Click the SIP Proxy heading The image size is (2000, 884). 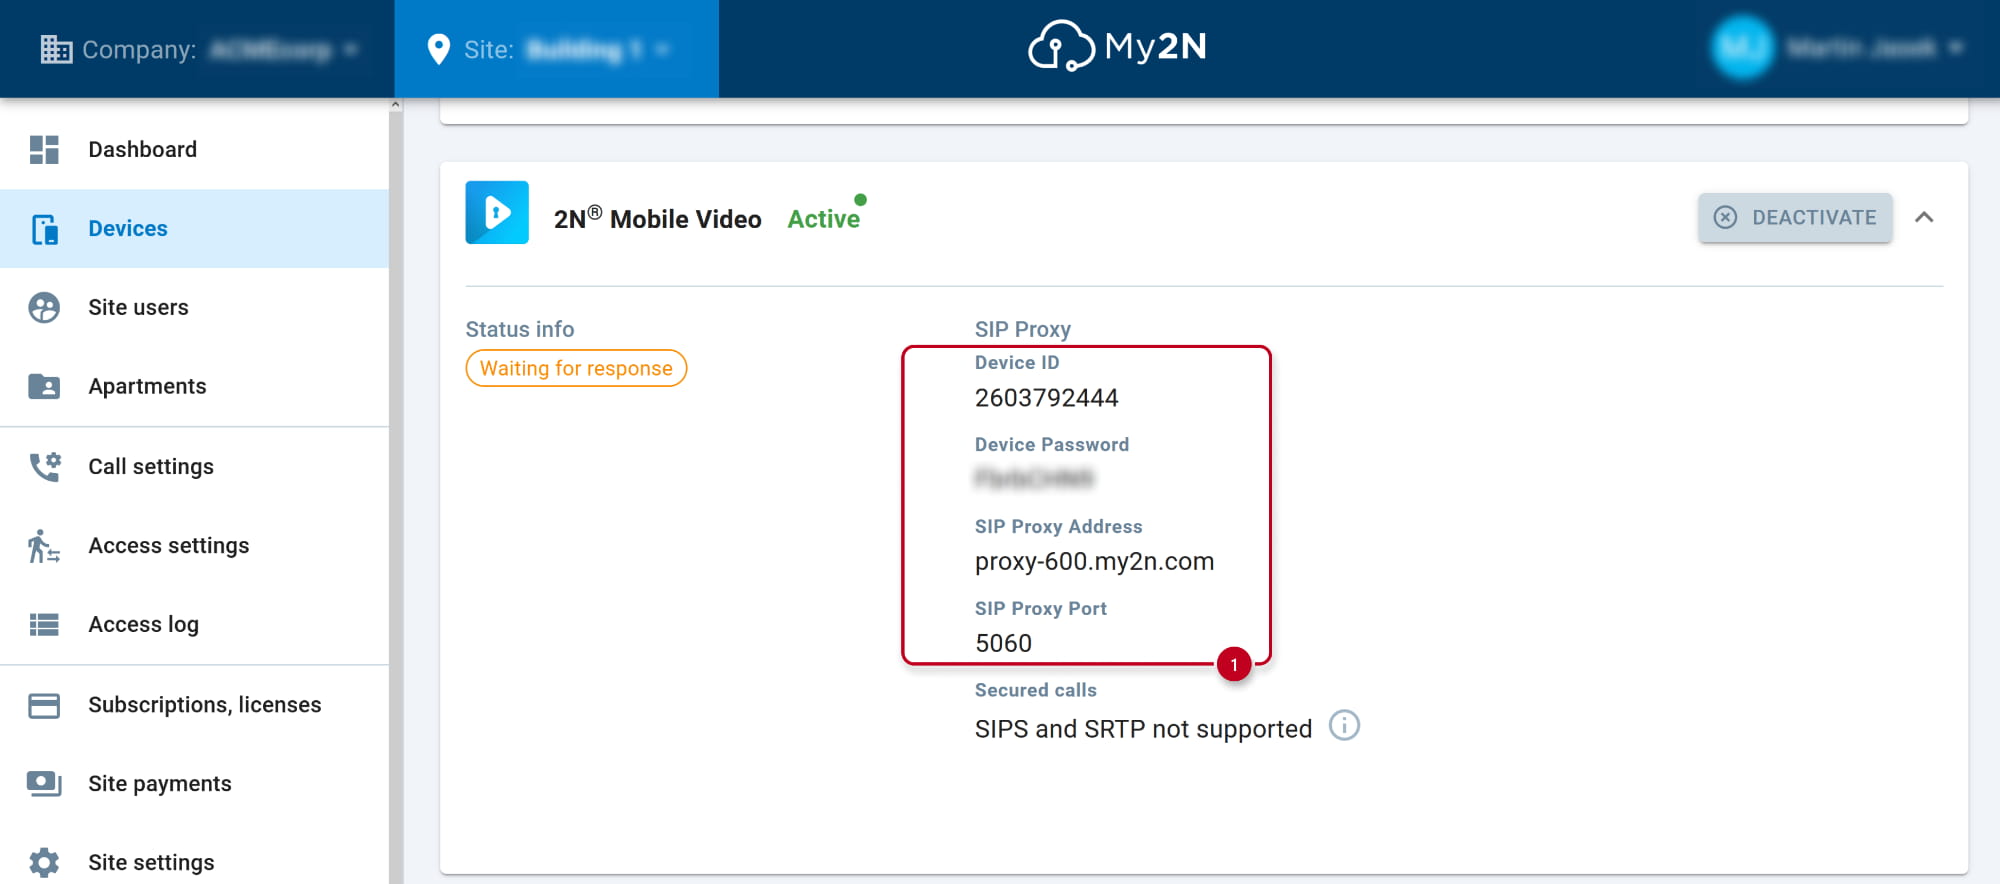pyautogui.click(x=1023, y=329)
